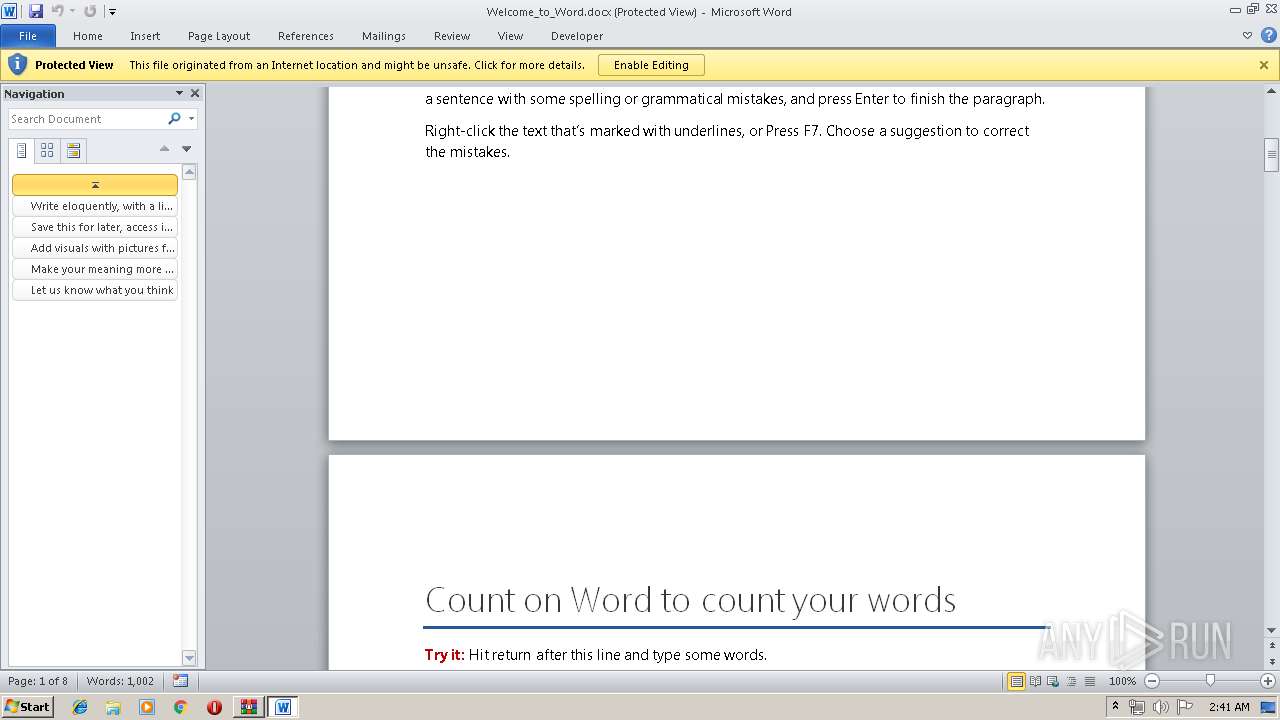Switch to the Insert ribbon tab
This screenshot has width=1280, height=720.
click(x=145, y=36)
